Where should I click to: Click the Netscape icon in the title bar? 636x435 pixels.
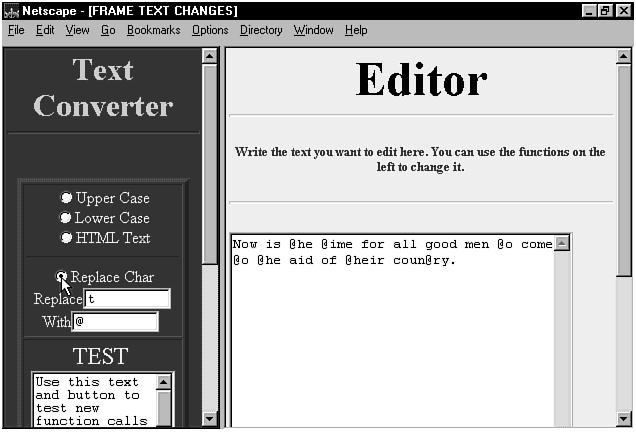pos(11,11)
